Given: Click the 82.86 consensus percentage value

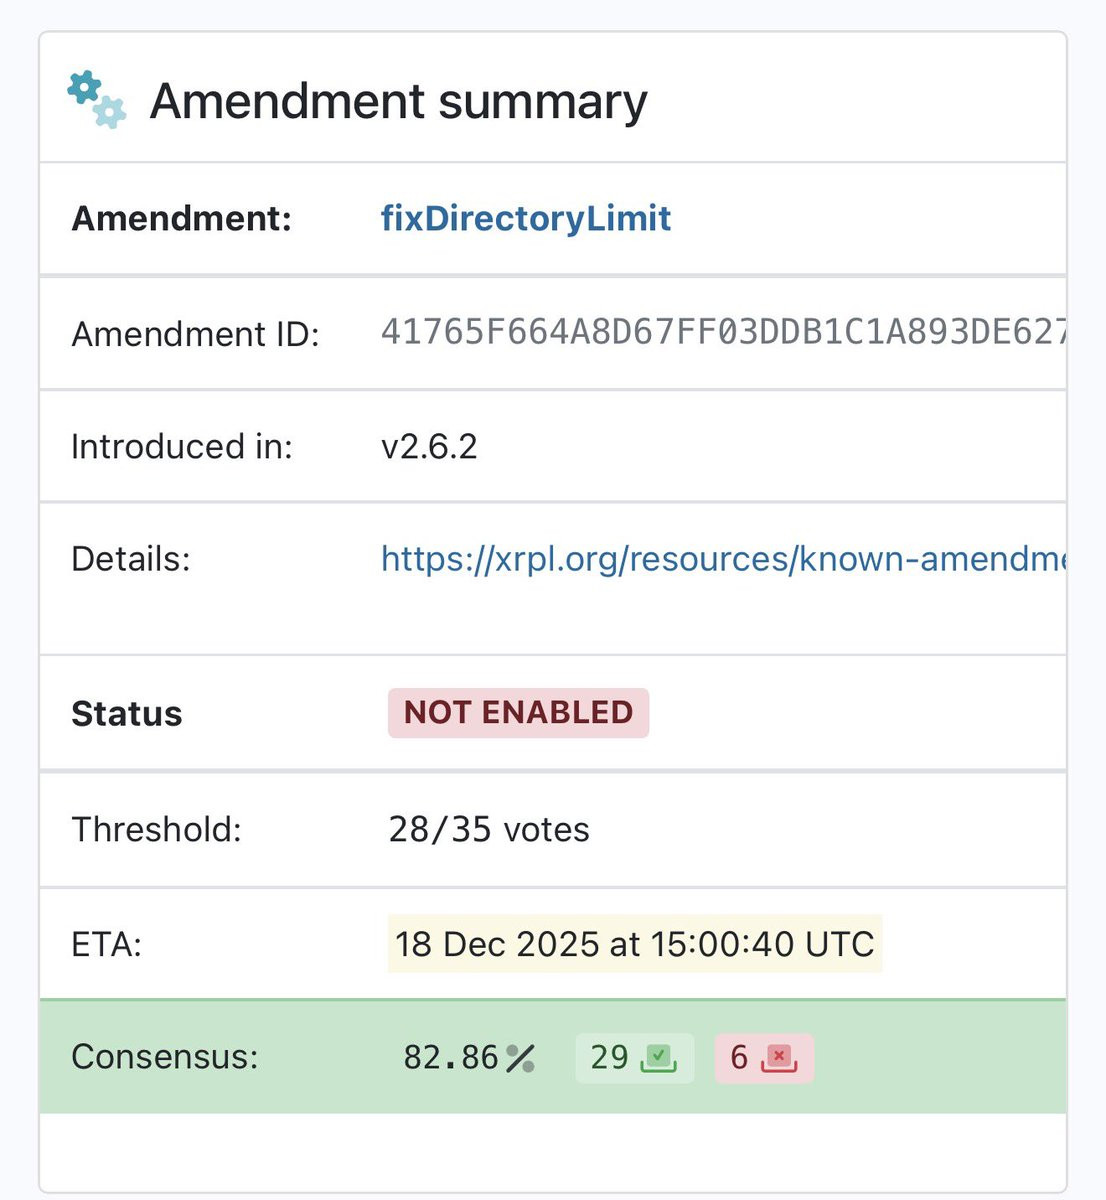Looking at the screenshot, I should point(451,1058).
